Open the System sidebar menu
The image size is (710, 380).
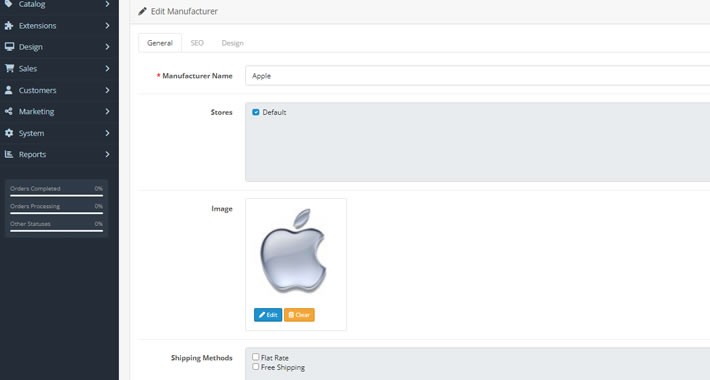59,133
